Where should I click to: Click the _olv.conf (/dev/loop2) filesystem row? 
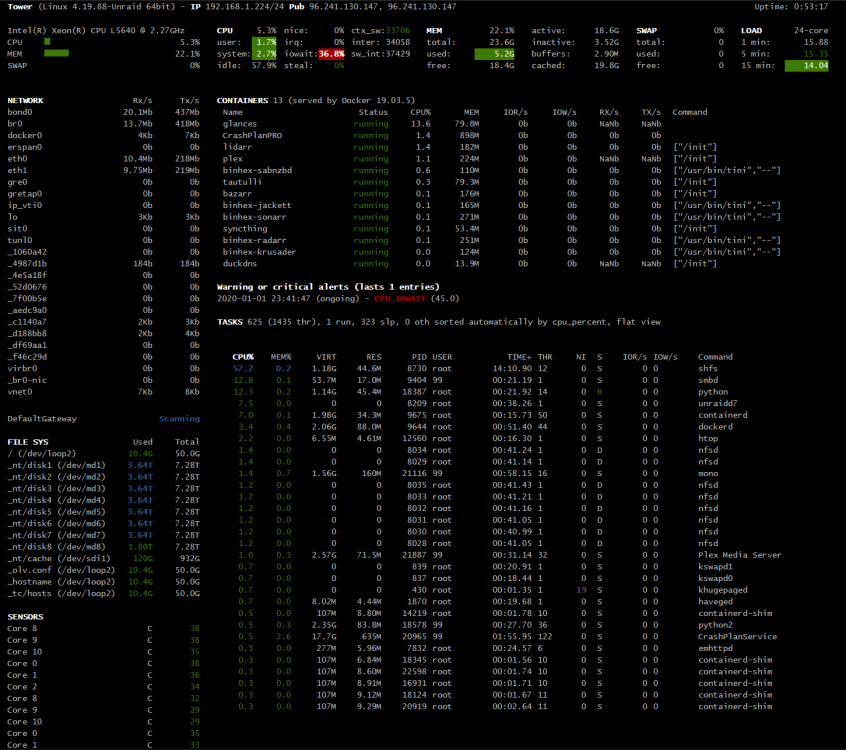pos(103,570)
